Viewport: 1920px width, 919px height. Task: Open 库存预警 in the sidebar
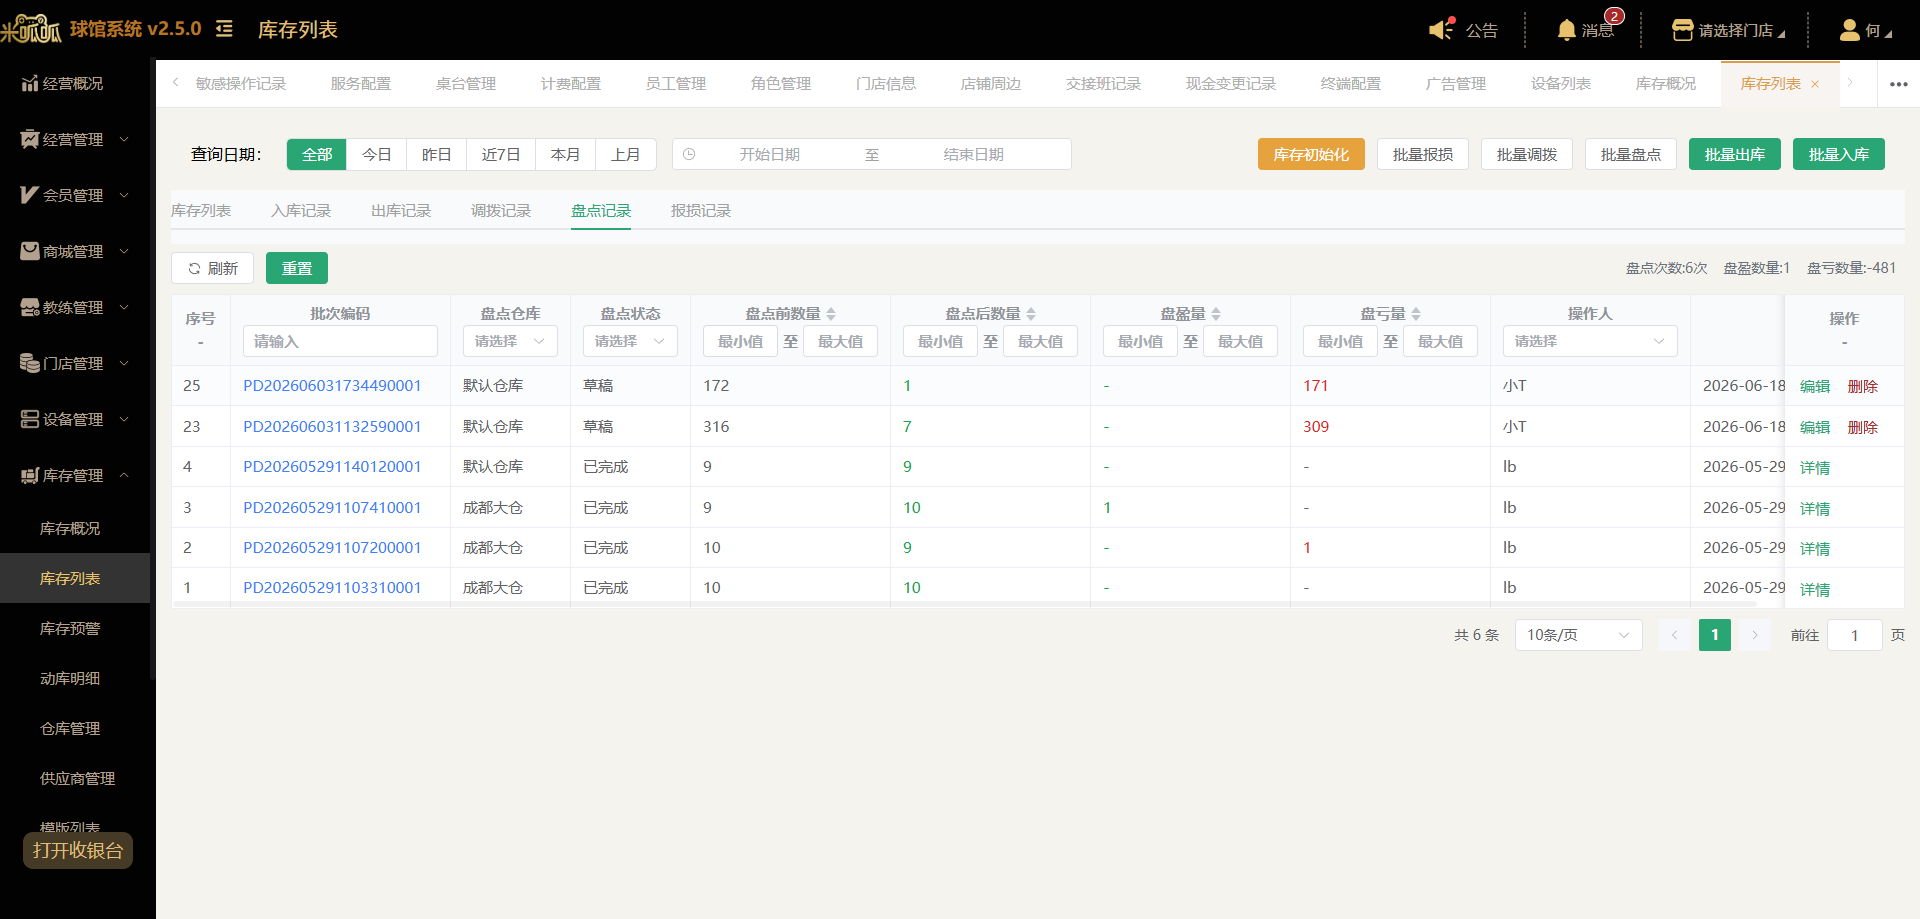(x=70, y=628)
